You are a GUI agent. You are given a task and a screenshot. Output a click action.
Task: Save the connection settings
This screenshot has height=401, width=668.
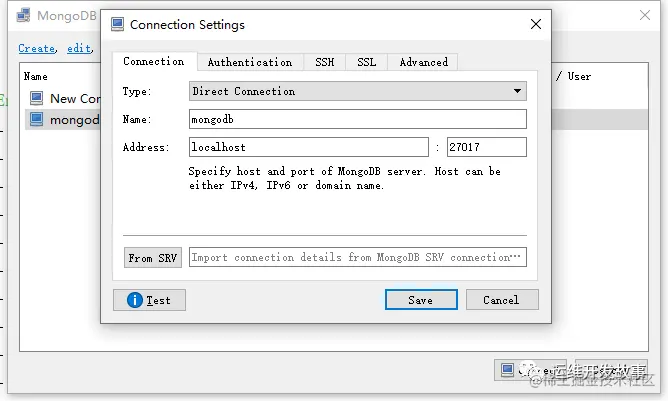[421, 300]
